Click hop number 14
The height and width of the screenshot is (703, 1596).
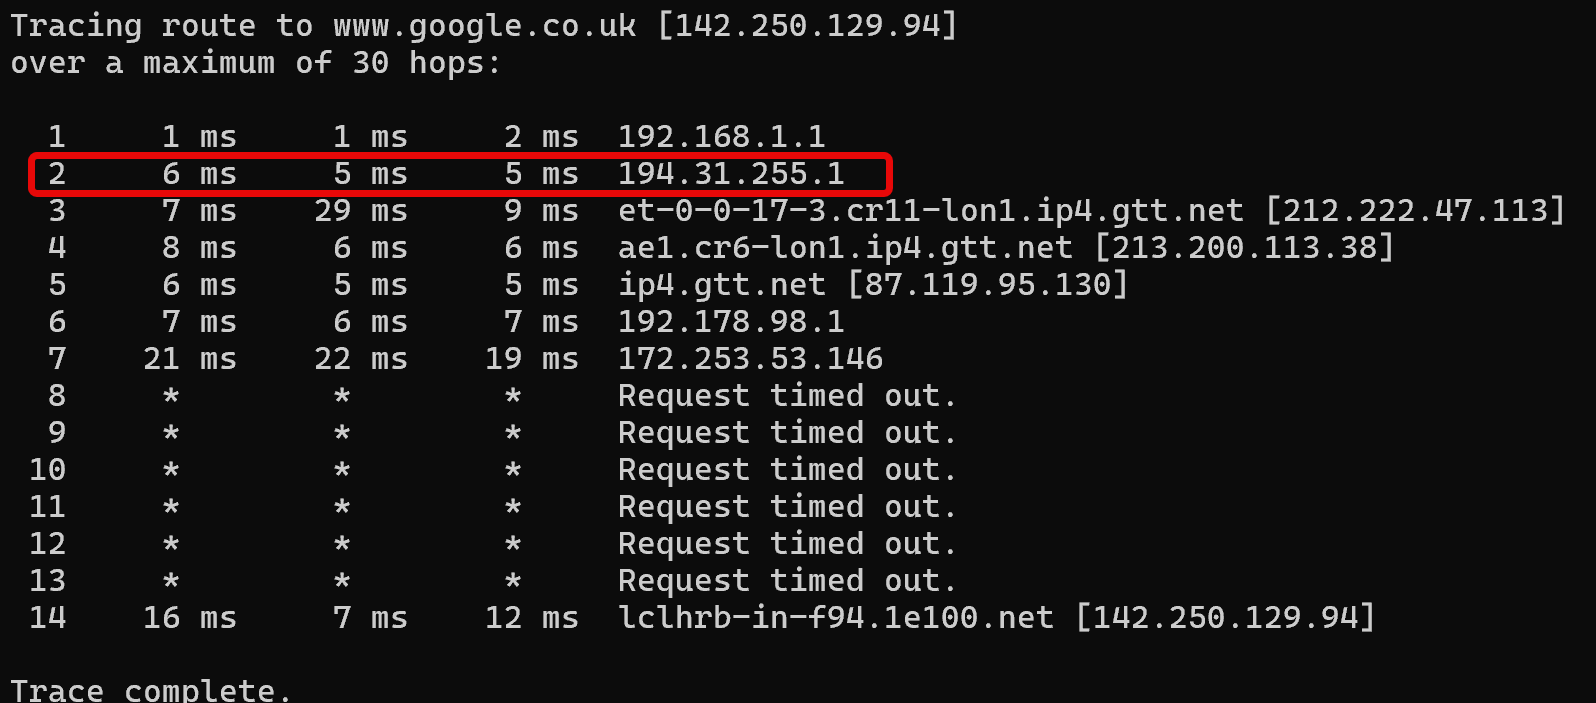47,617
